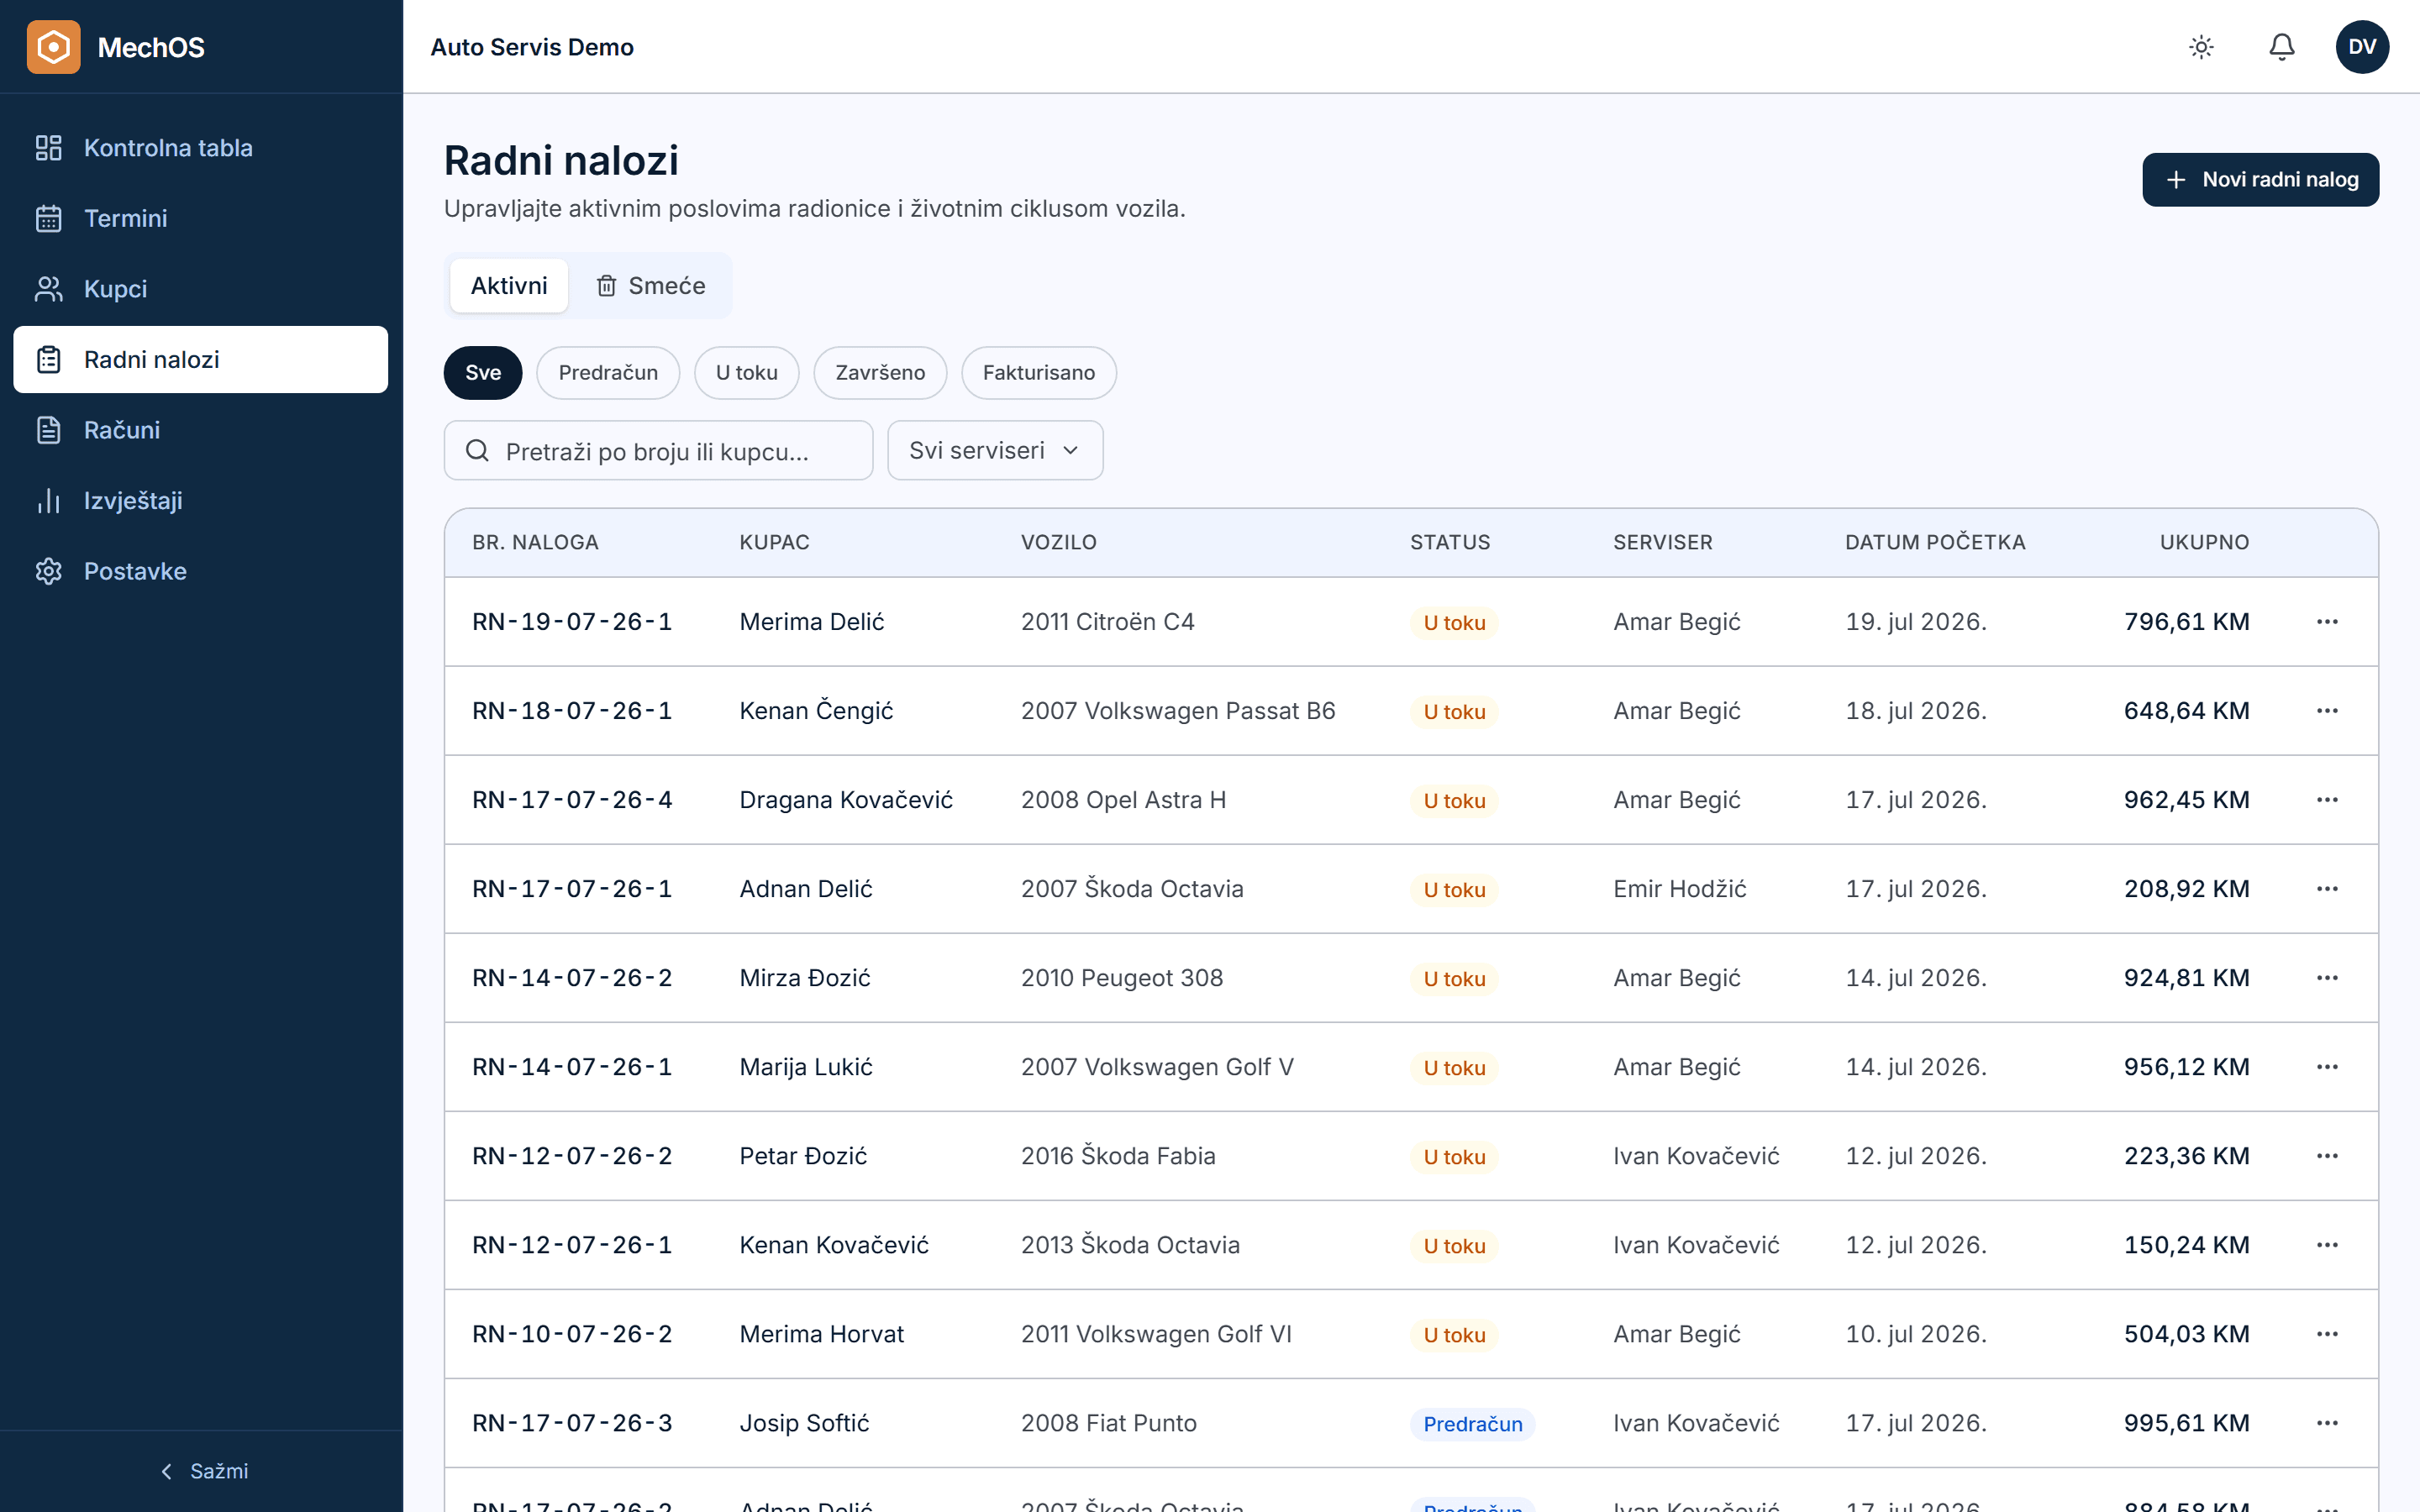Open actions menu for RN-12-07-26-2
The width and height of the screenshot is (2420, 1512).
tap(2327, 1156)
